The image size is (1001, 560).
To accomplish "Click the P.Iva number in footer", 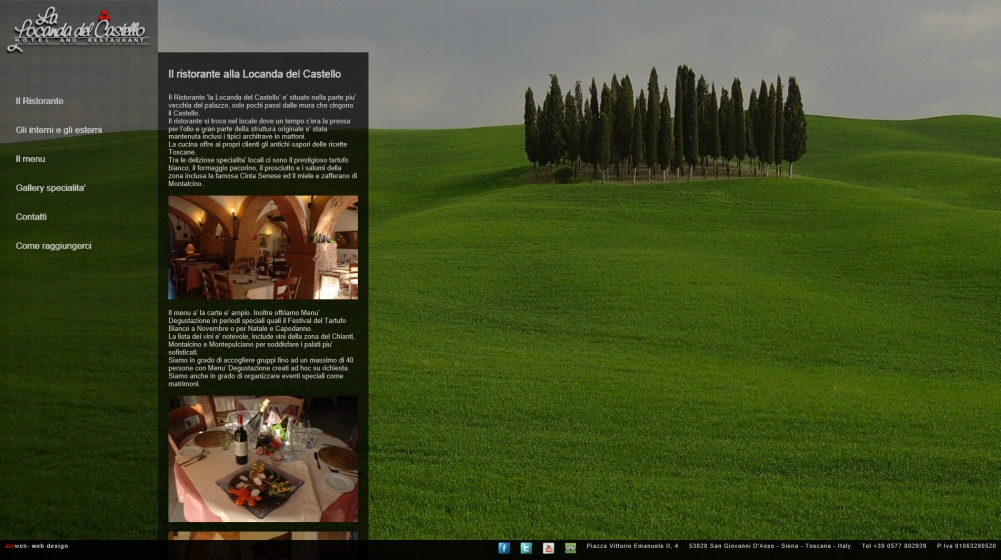I will coord(967,546).
